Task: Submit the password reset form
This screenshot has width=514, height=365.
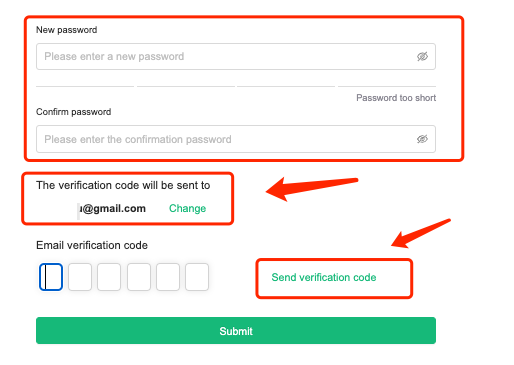Action: (x=236, y=330)
